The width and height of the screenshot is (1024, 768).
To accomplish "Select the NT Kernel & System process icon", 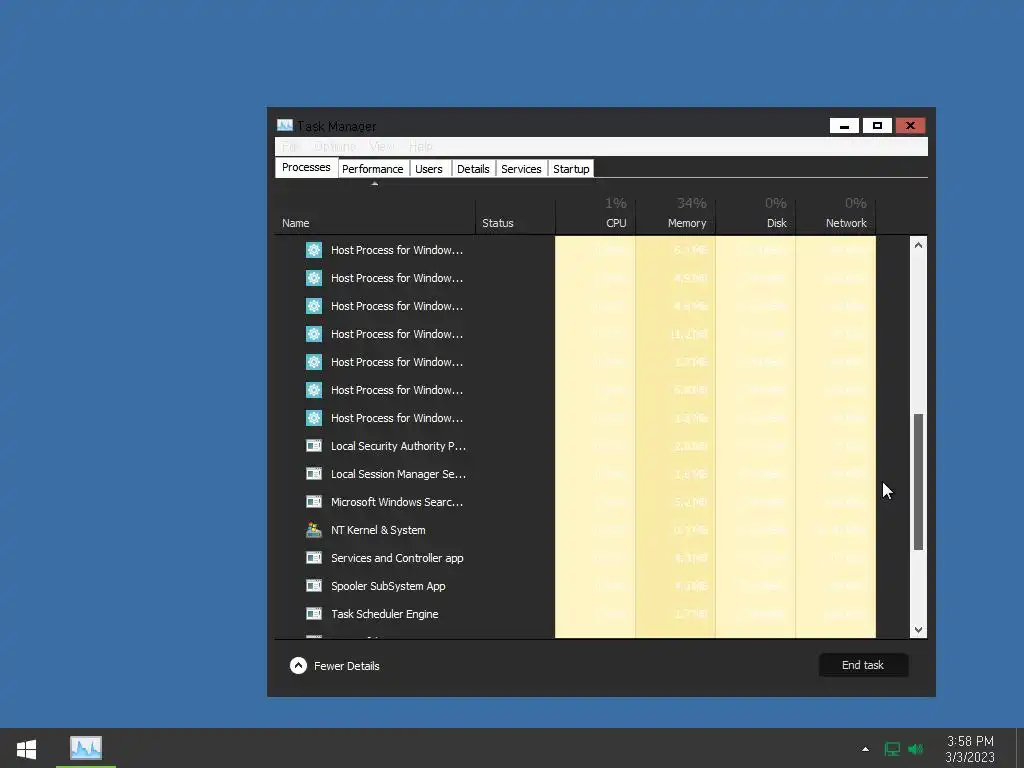I will (x=313, y=530).
